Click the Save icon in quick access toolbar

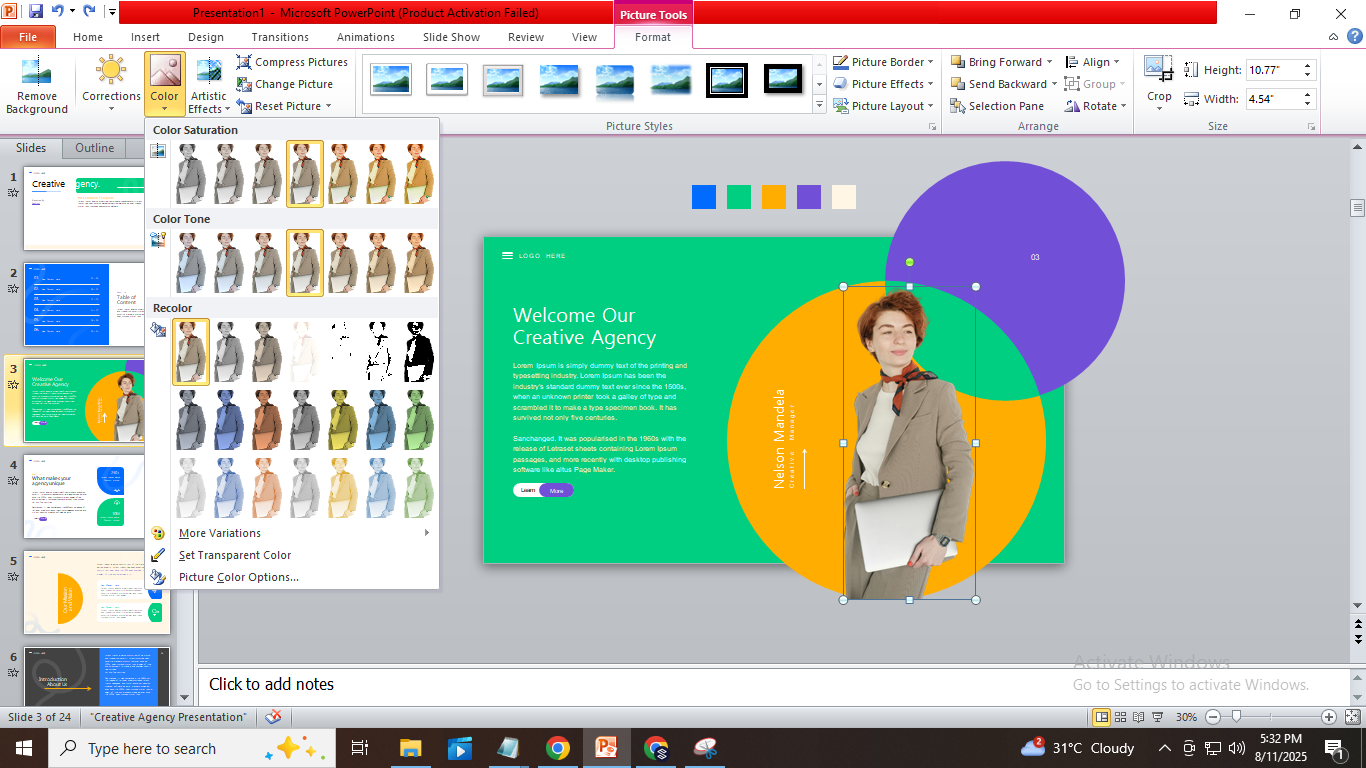click(x=36, y=12)
